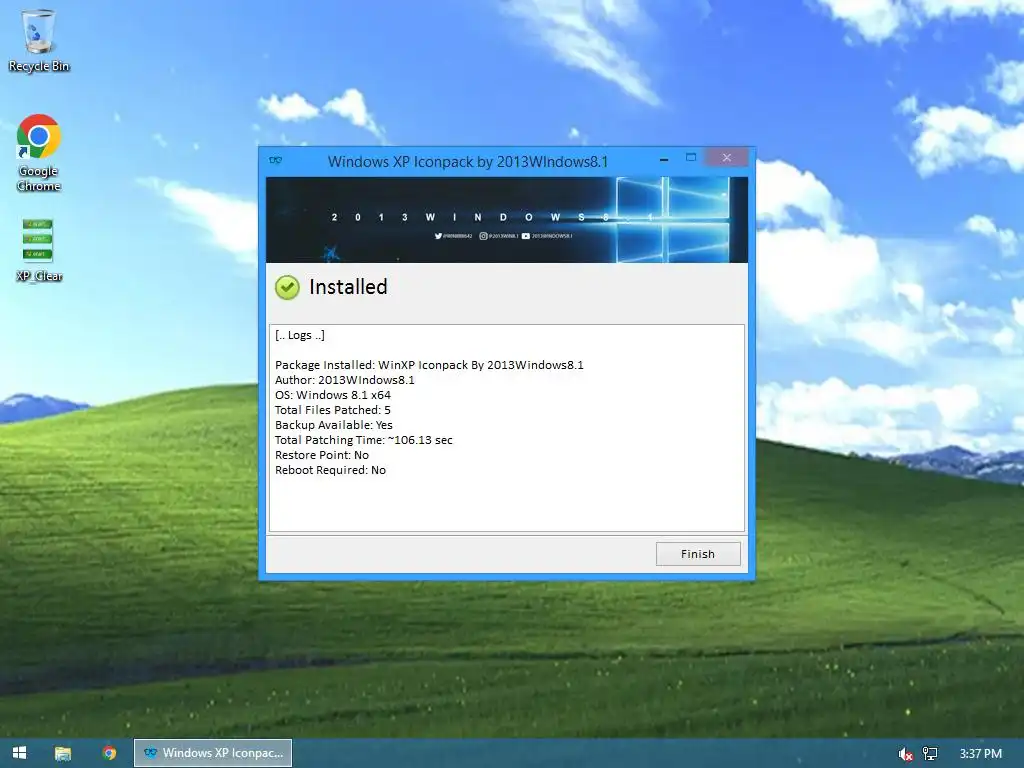
Task: Click the Instagram handle in the banner
Action: (499, 236)
